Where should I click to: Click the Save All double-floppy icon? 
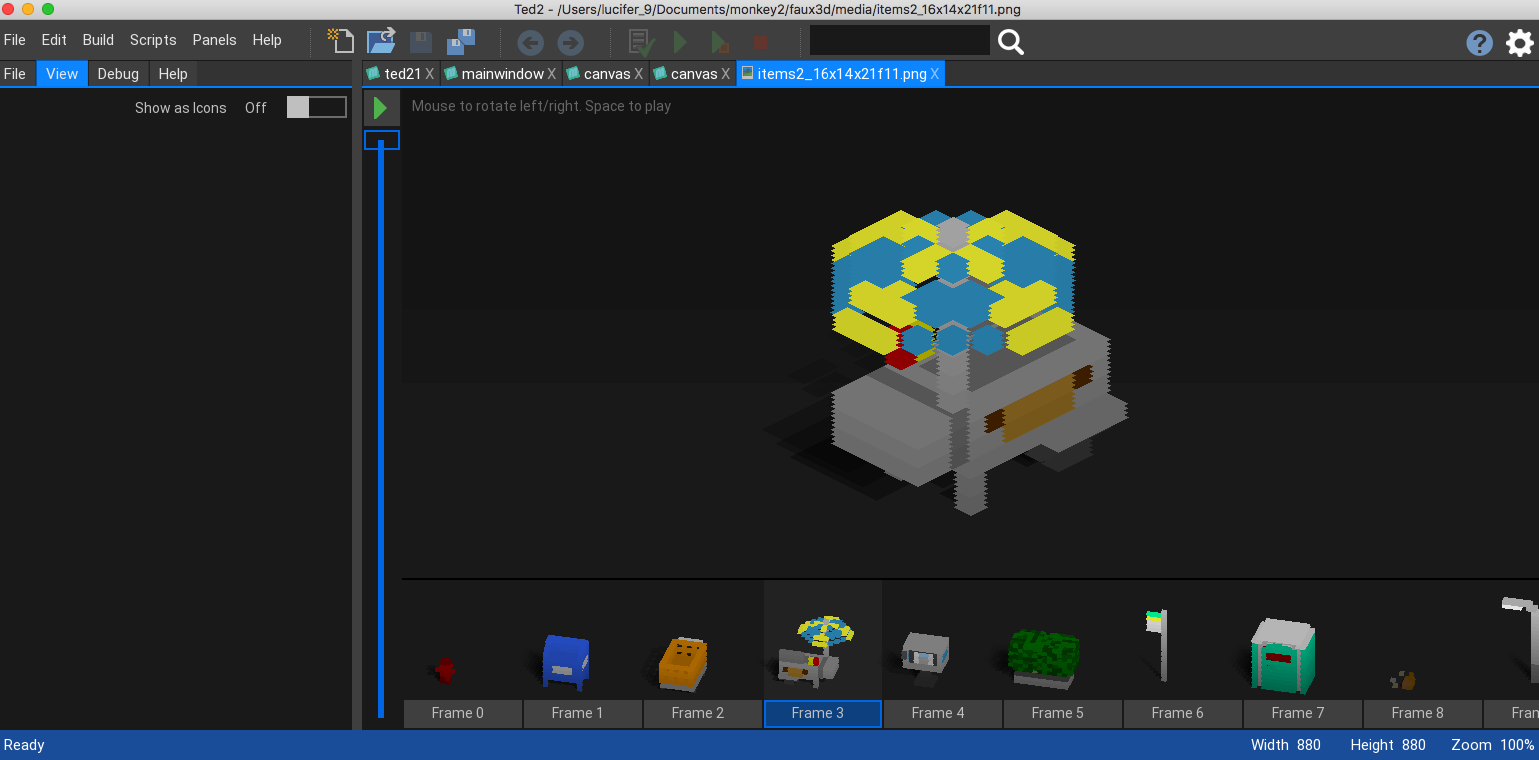coord(460,41)
